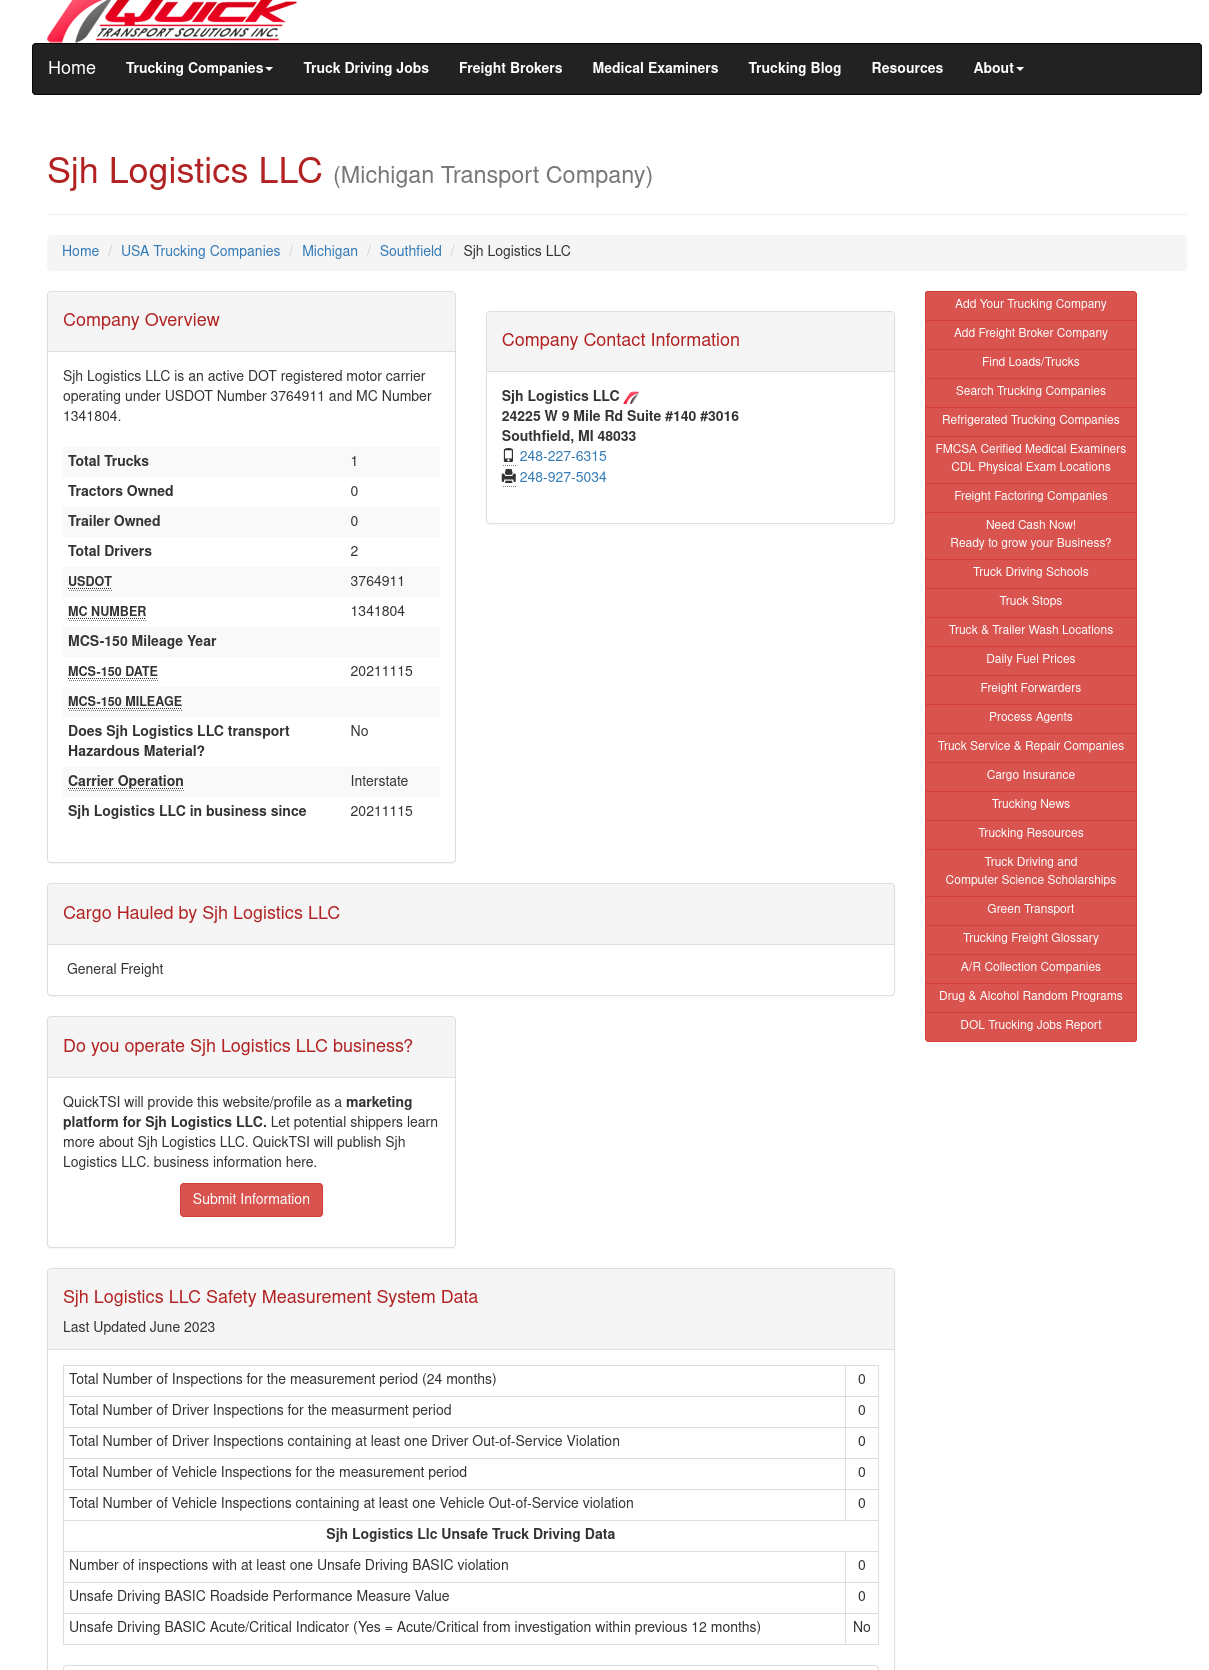Read Trucking News sidebar link
Viewport: 1209px width, 1670px height.
[x=1030, y=805]
